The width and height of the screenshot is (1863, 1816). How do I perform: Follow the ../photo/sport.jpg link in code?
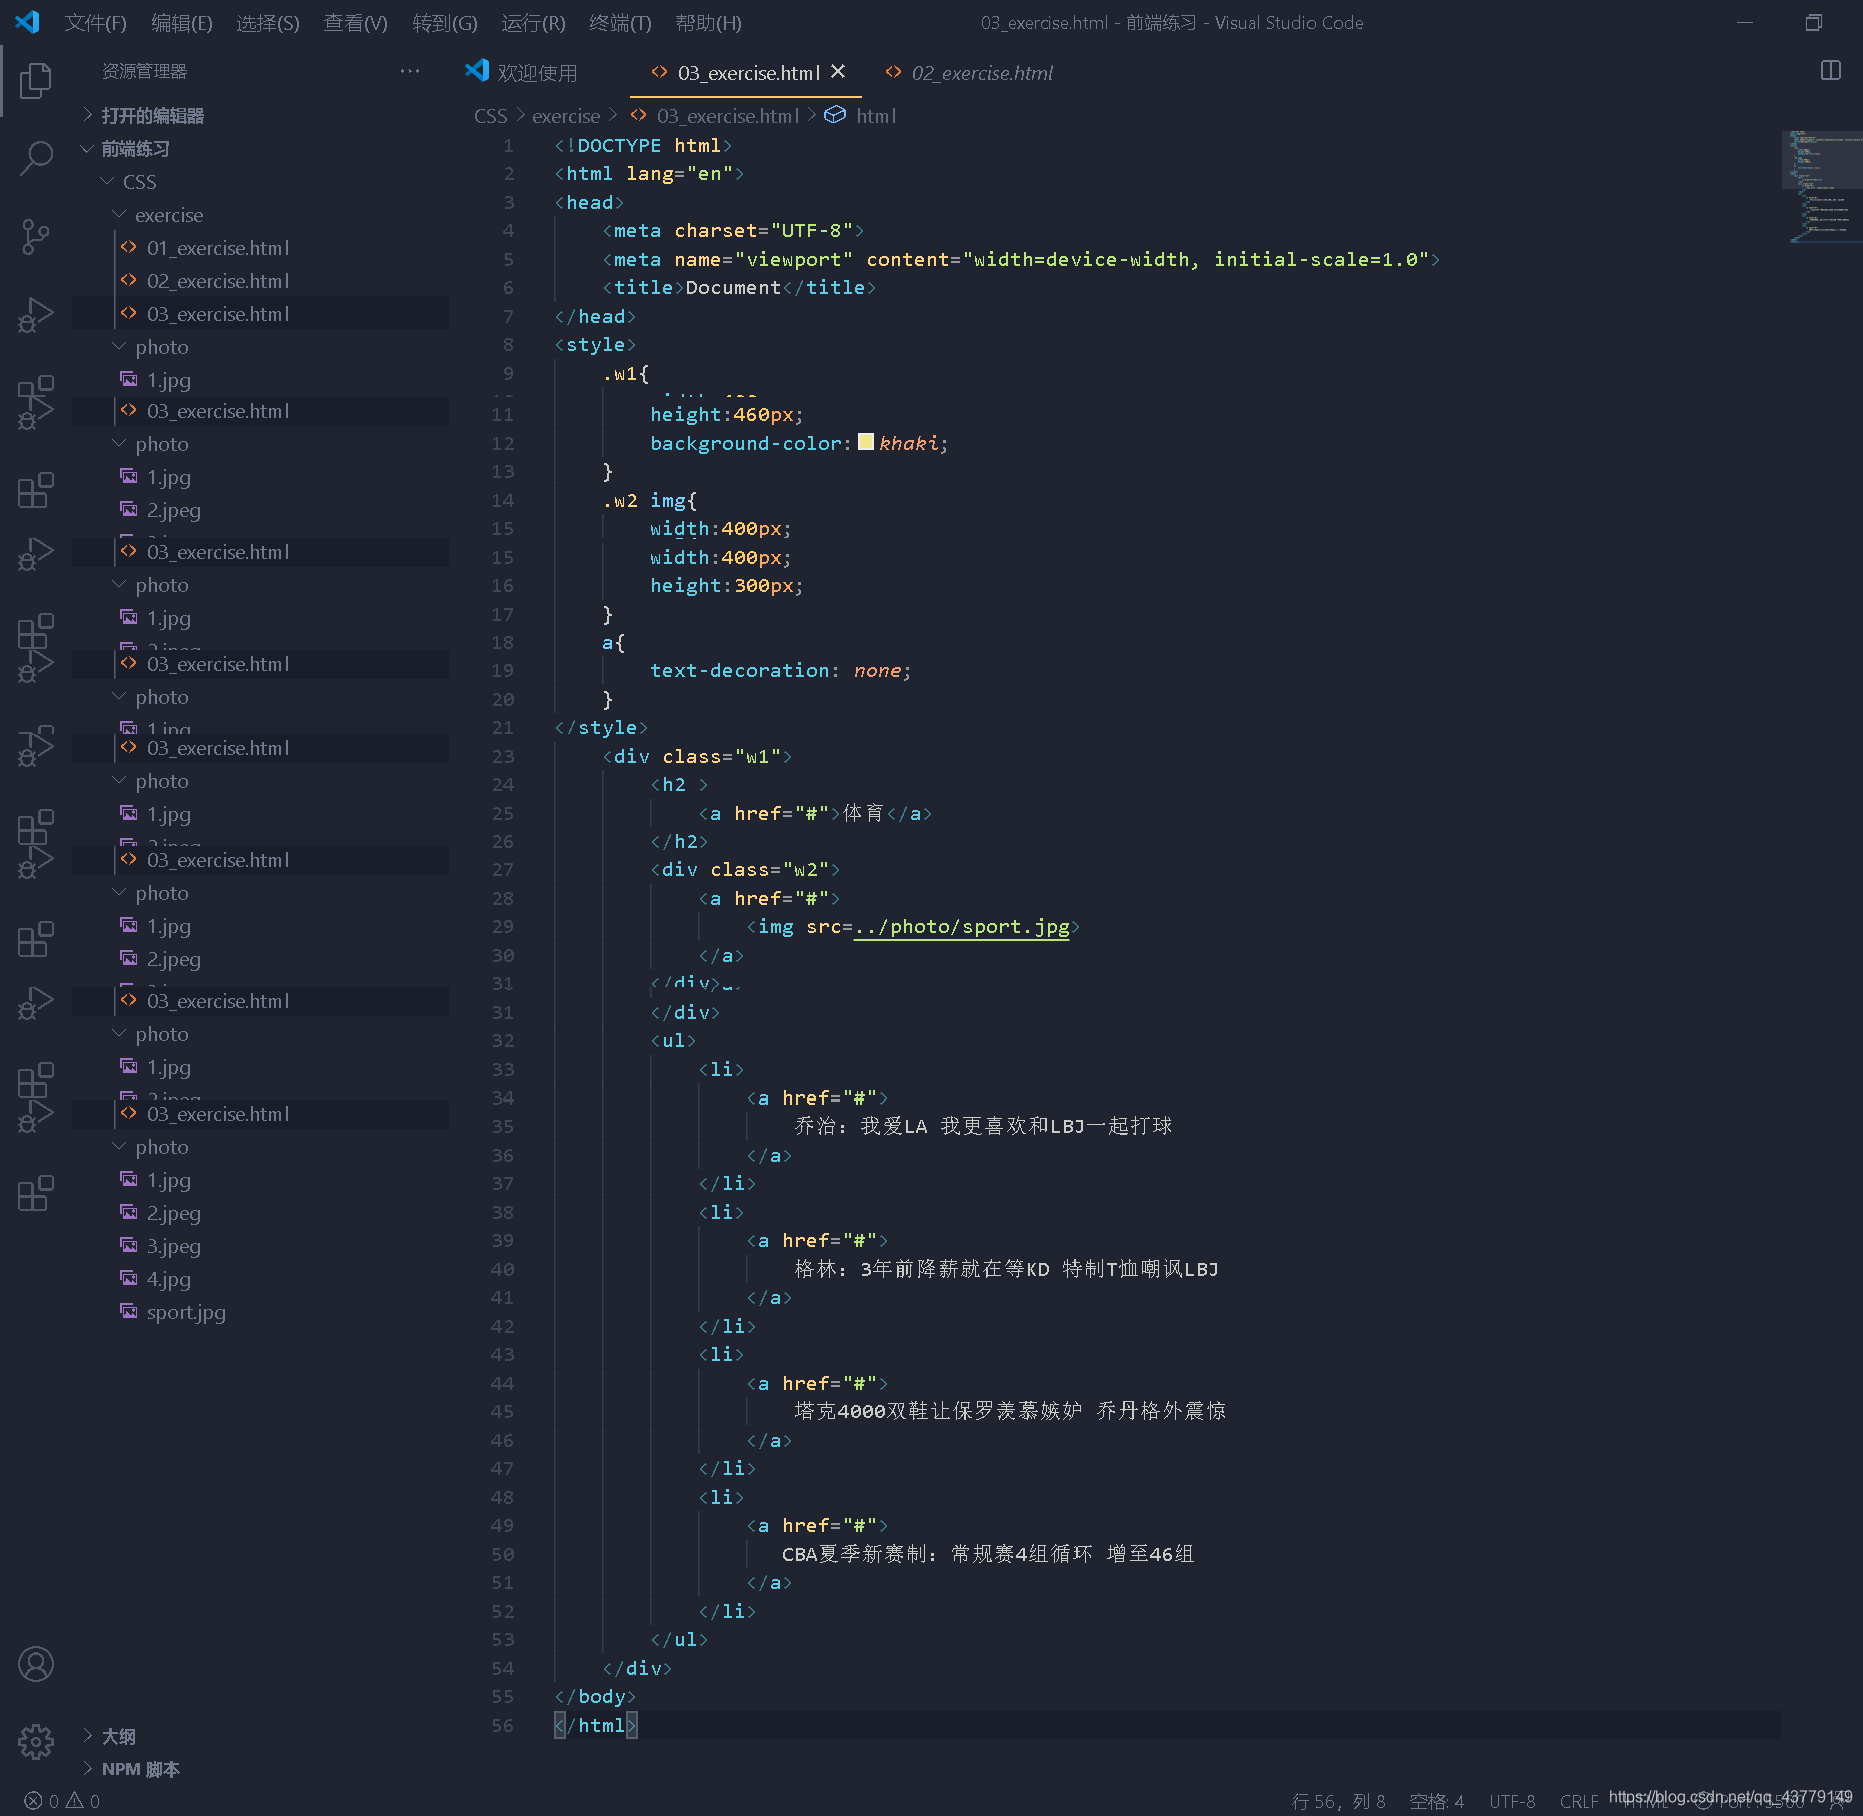point(961,927)
